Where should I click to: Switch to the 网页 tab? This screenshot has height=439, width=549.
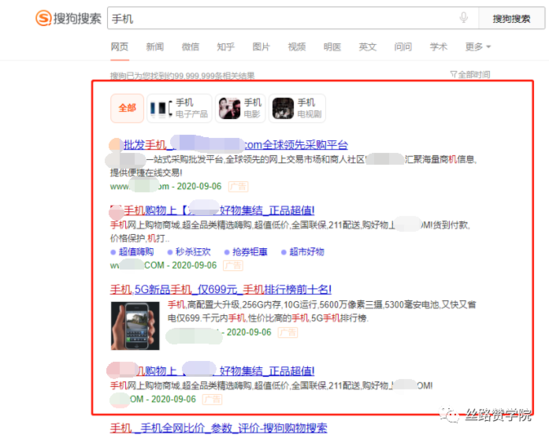pos(120,47)
